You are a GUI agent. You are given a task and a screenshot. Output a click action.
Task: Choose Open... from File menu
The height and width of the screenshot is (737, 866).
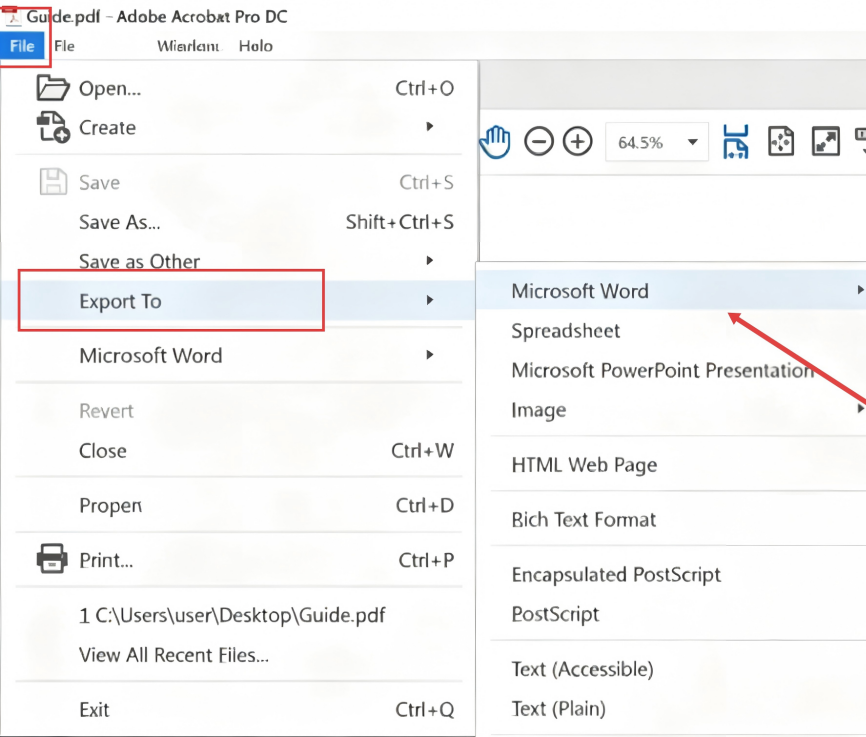238,88
